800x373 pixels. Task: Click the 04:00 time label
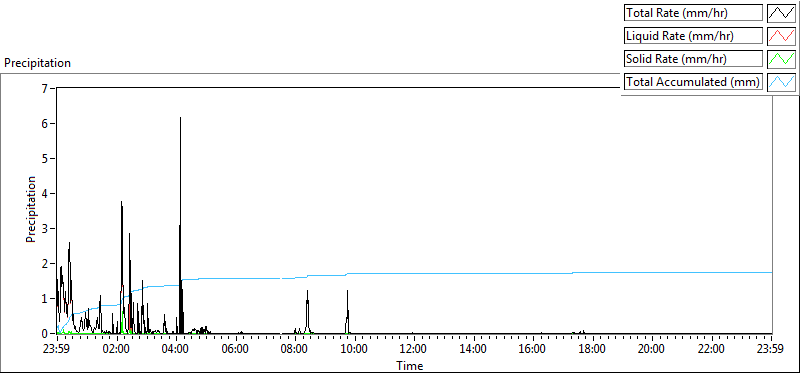176,350
